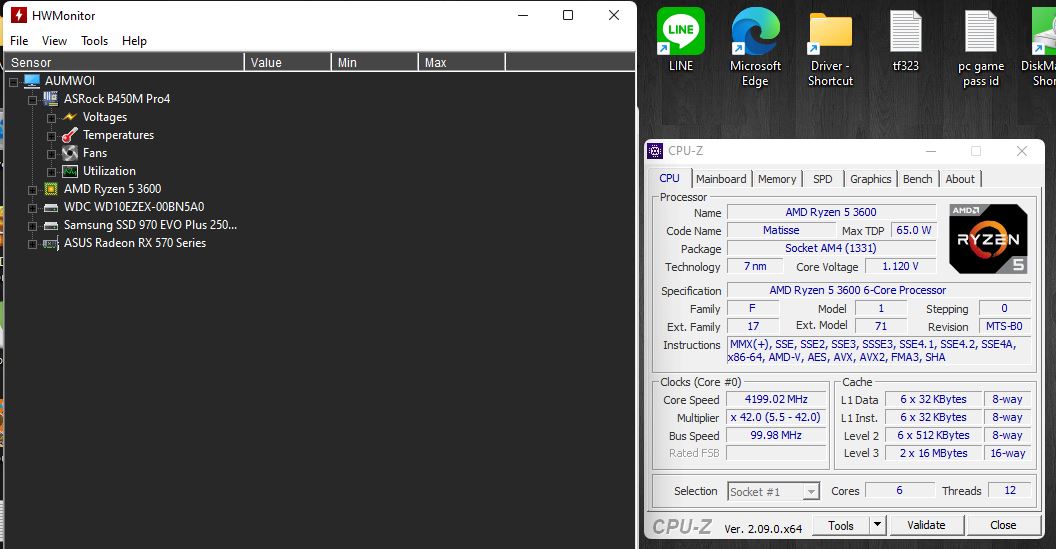The height and width of the screenshot is (549, 1056).
Task: Expand the WDC WD10EZEX-00BN5A0 node
Action: 32,208
